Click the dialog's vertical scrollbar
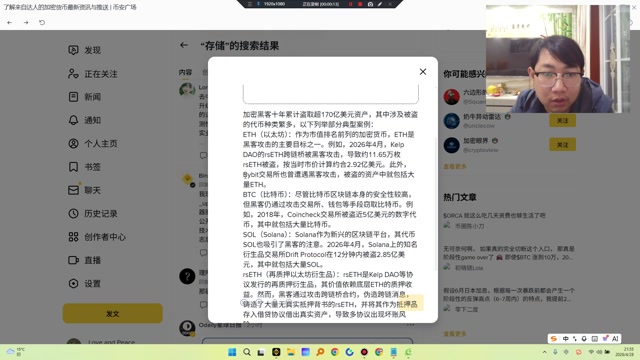This screenshot has width=640, height=360. pyautogui.click(x=436, y=204)
